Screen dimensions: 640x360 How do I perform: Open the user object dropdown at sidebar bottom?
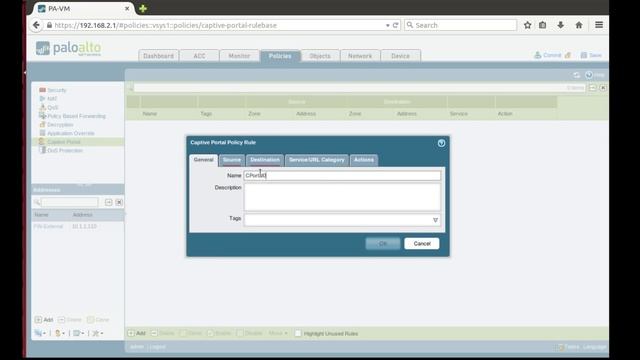[60, 333]
